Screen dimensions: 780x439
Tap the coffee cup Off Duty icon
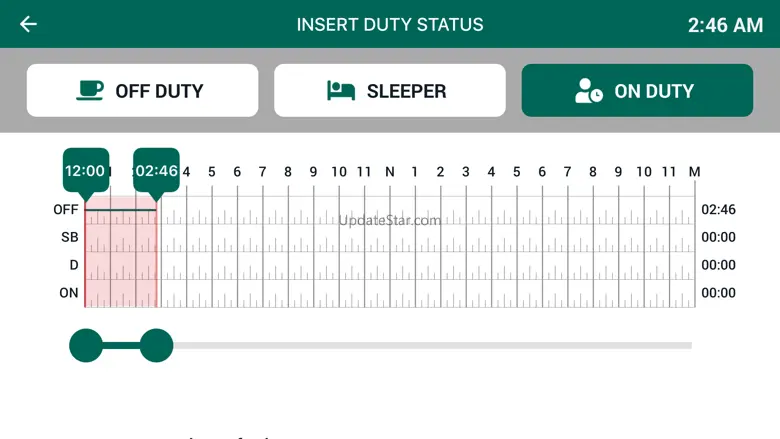(90, 90)
